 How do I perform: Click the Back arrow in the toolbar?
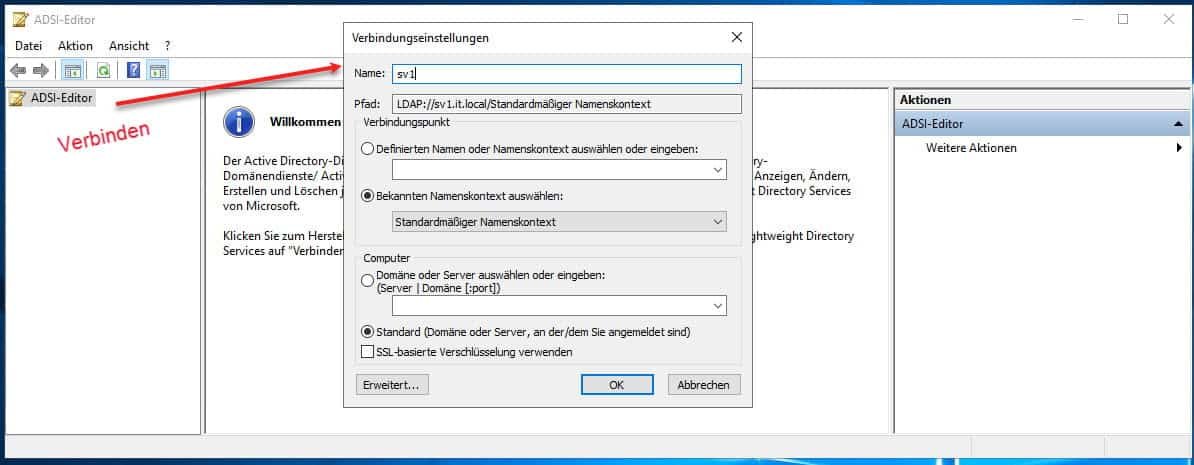click(18, 71)
